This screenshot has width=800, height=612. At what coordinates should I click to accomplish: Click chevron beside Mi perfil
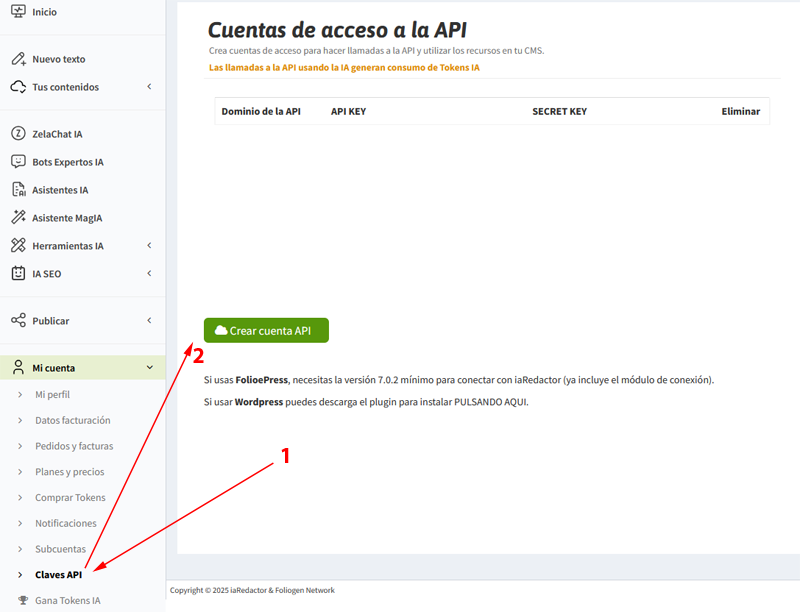pos(20,395)
